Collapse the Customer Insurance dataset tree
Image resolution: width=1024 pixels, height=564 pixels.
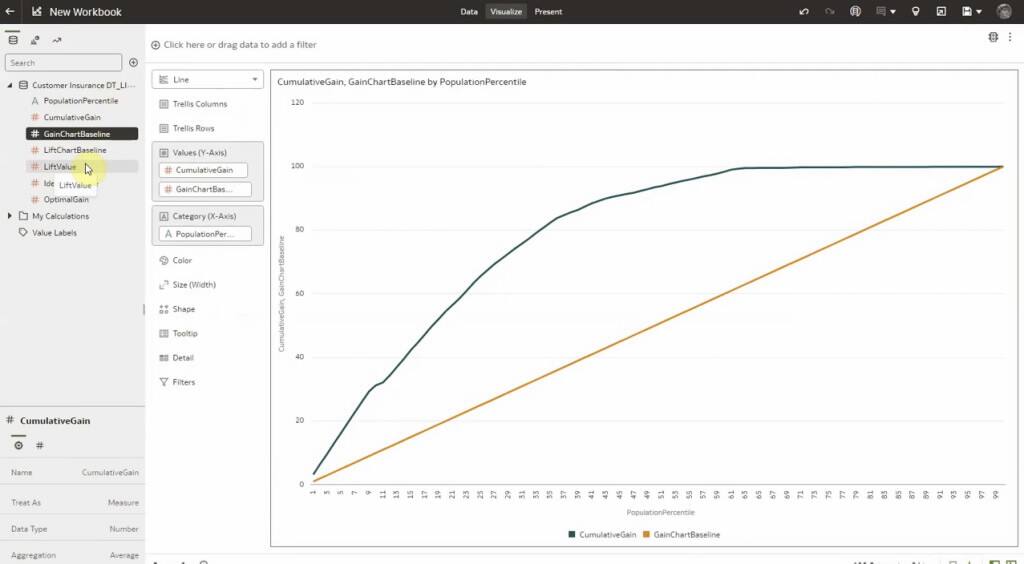pyautogui.click(x=10, y=85)
